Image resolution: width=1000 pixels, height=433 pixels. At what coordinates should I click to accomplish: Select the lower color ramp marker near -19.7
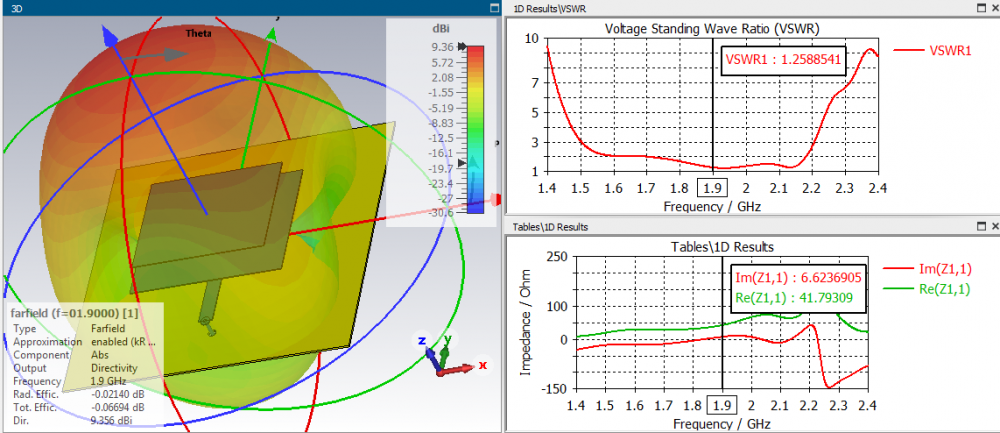click(x=463, y=163)
